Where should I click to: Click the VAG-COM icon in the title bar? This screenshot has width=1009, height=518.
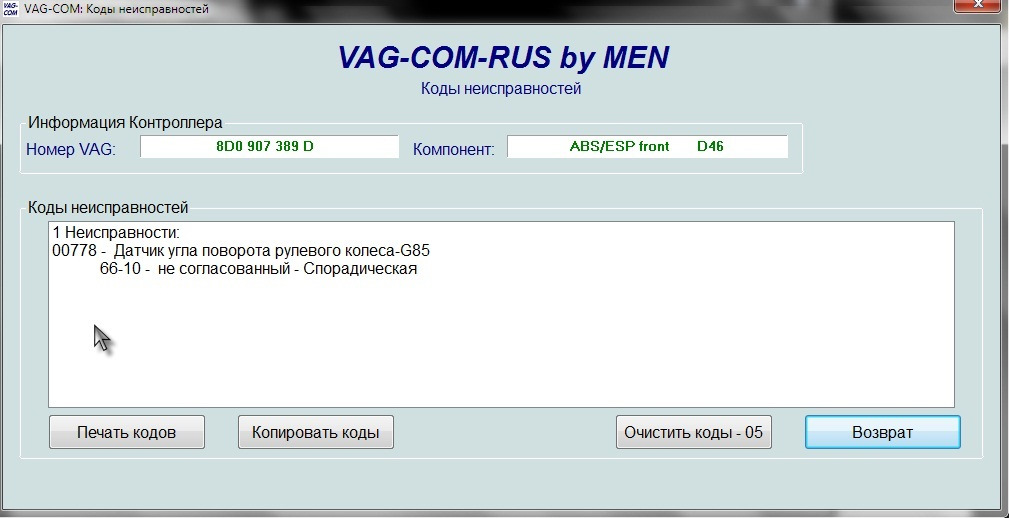10,8
